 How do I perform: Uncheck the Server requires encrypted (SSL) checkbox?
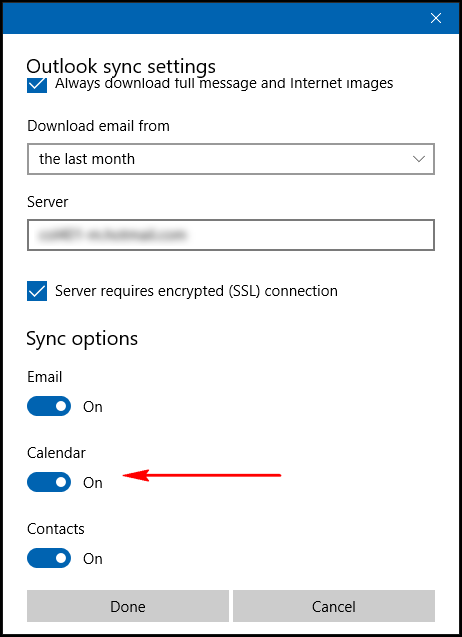pyautogui.click(x=37, y=291)
